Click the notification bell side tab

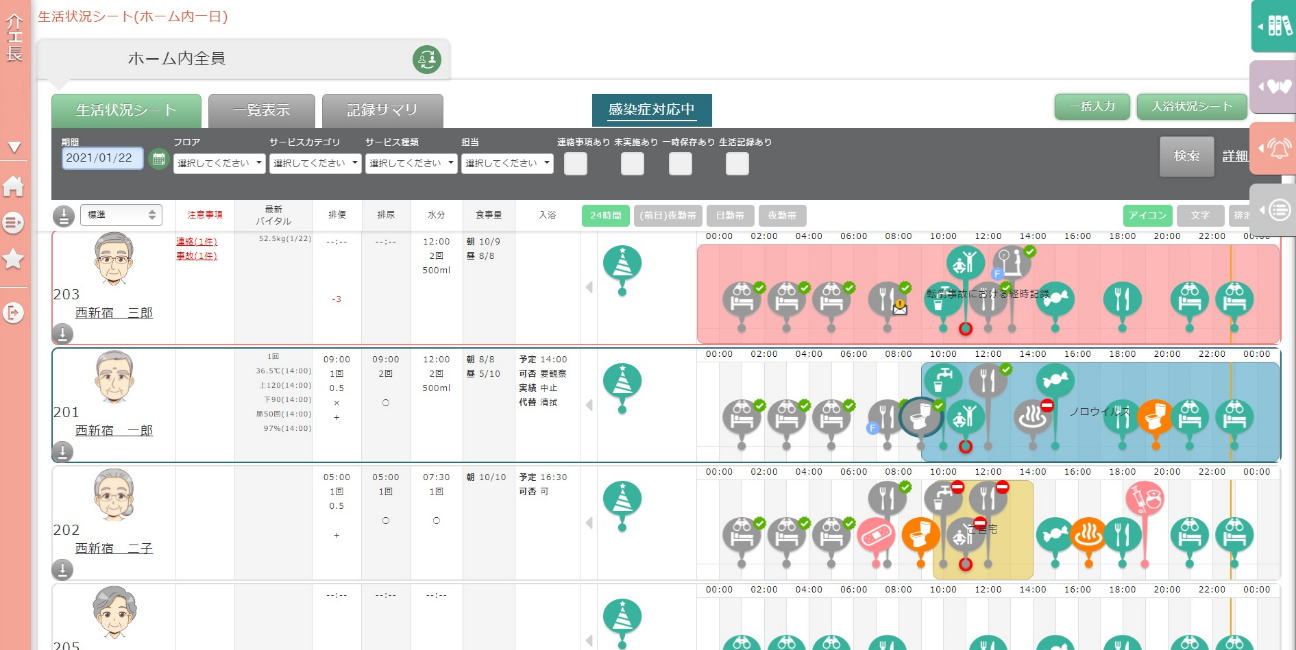tap(1274, 149)
